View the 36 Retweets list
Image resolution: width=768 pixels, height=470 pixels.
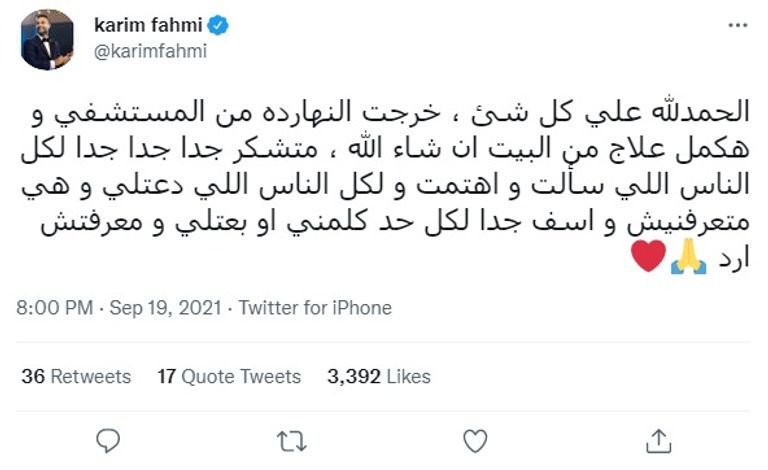click(x=76, y=377)
